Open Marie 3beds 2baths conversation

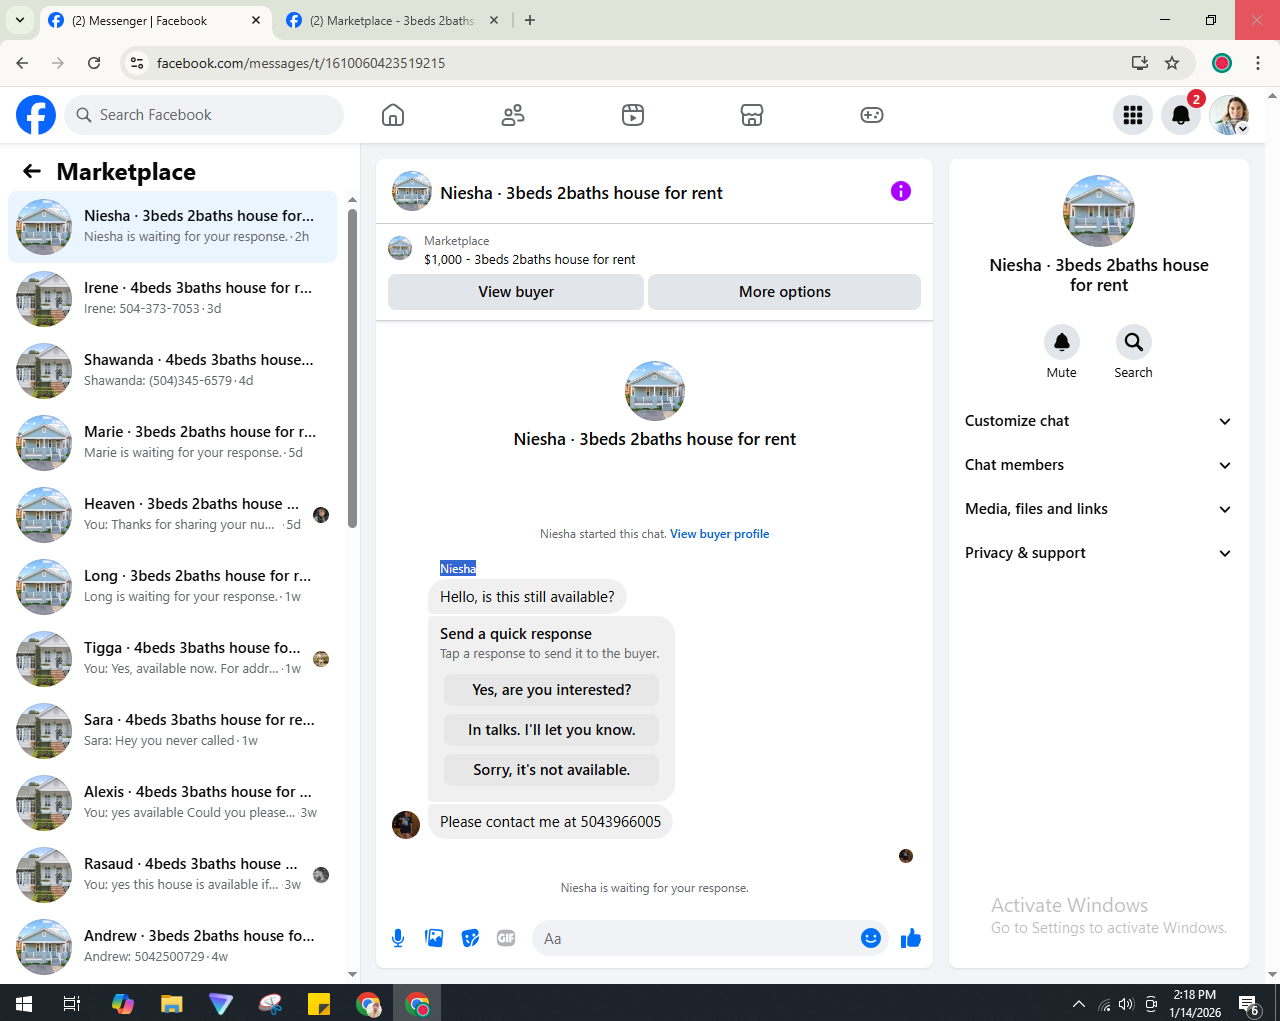(172, 443)
